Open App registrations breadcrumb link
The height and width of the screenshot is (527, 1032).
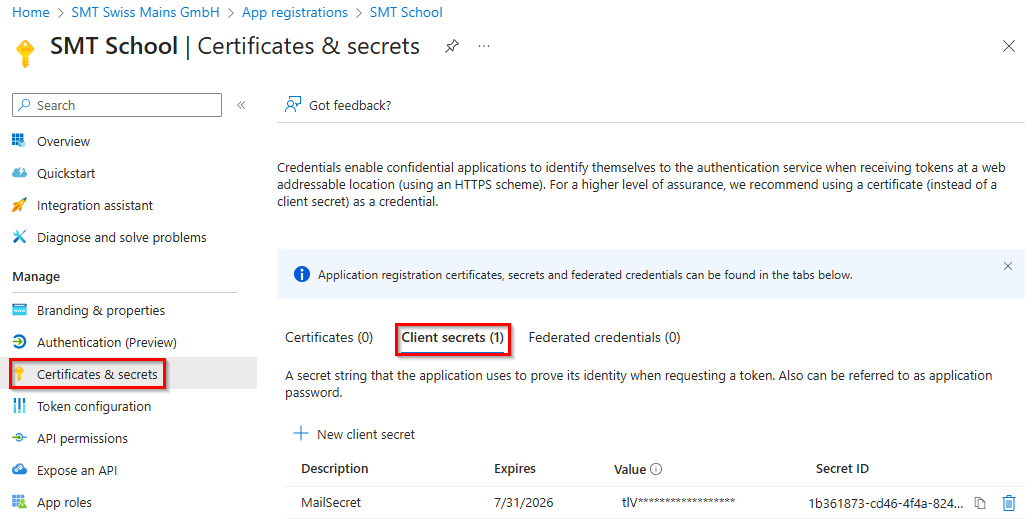click(295, 13)
